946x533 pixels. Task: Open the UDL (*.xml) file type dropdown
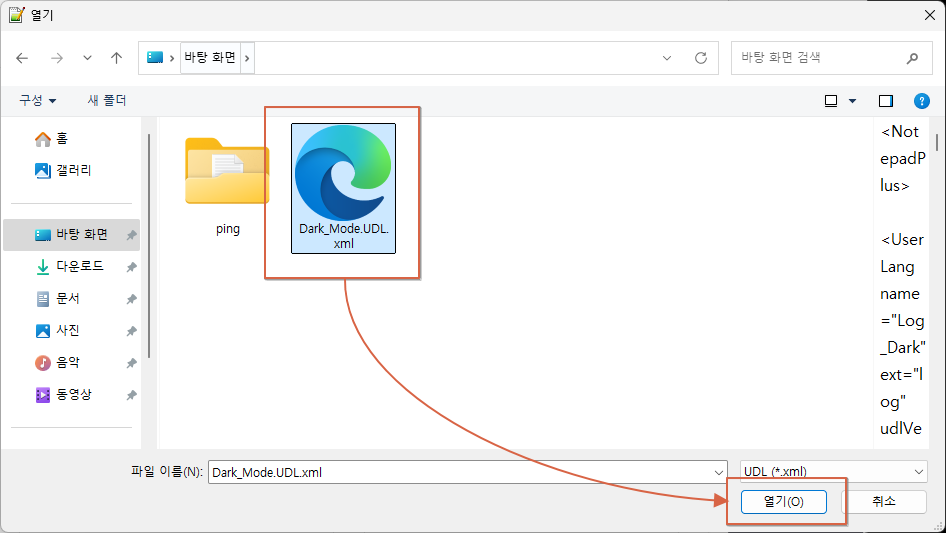(x=834, y=472)
